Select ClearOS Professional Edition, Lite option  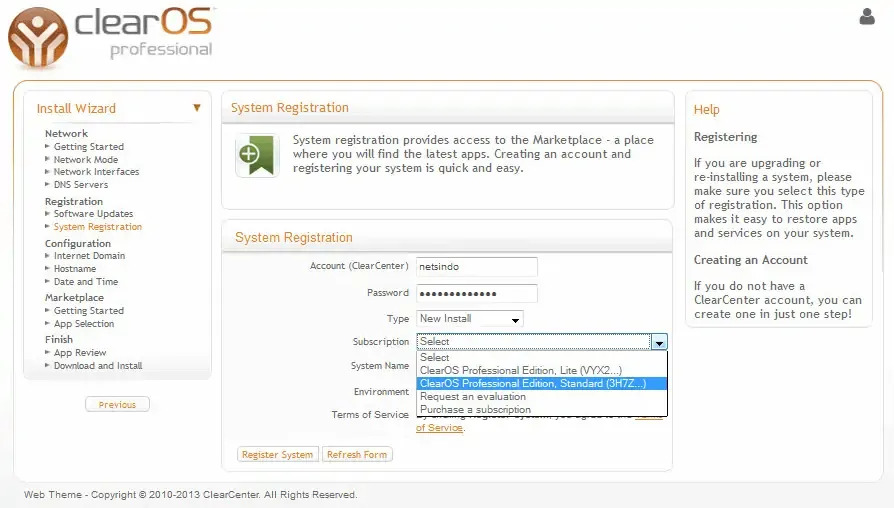[520, 371]
